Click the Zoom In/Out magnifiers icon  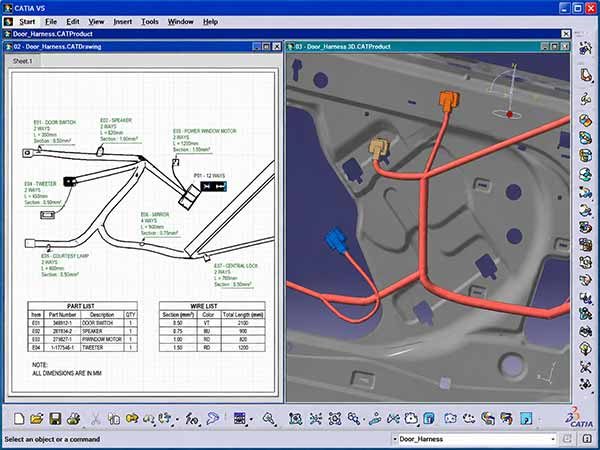pyautogui.click(x=353, y=419)
